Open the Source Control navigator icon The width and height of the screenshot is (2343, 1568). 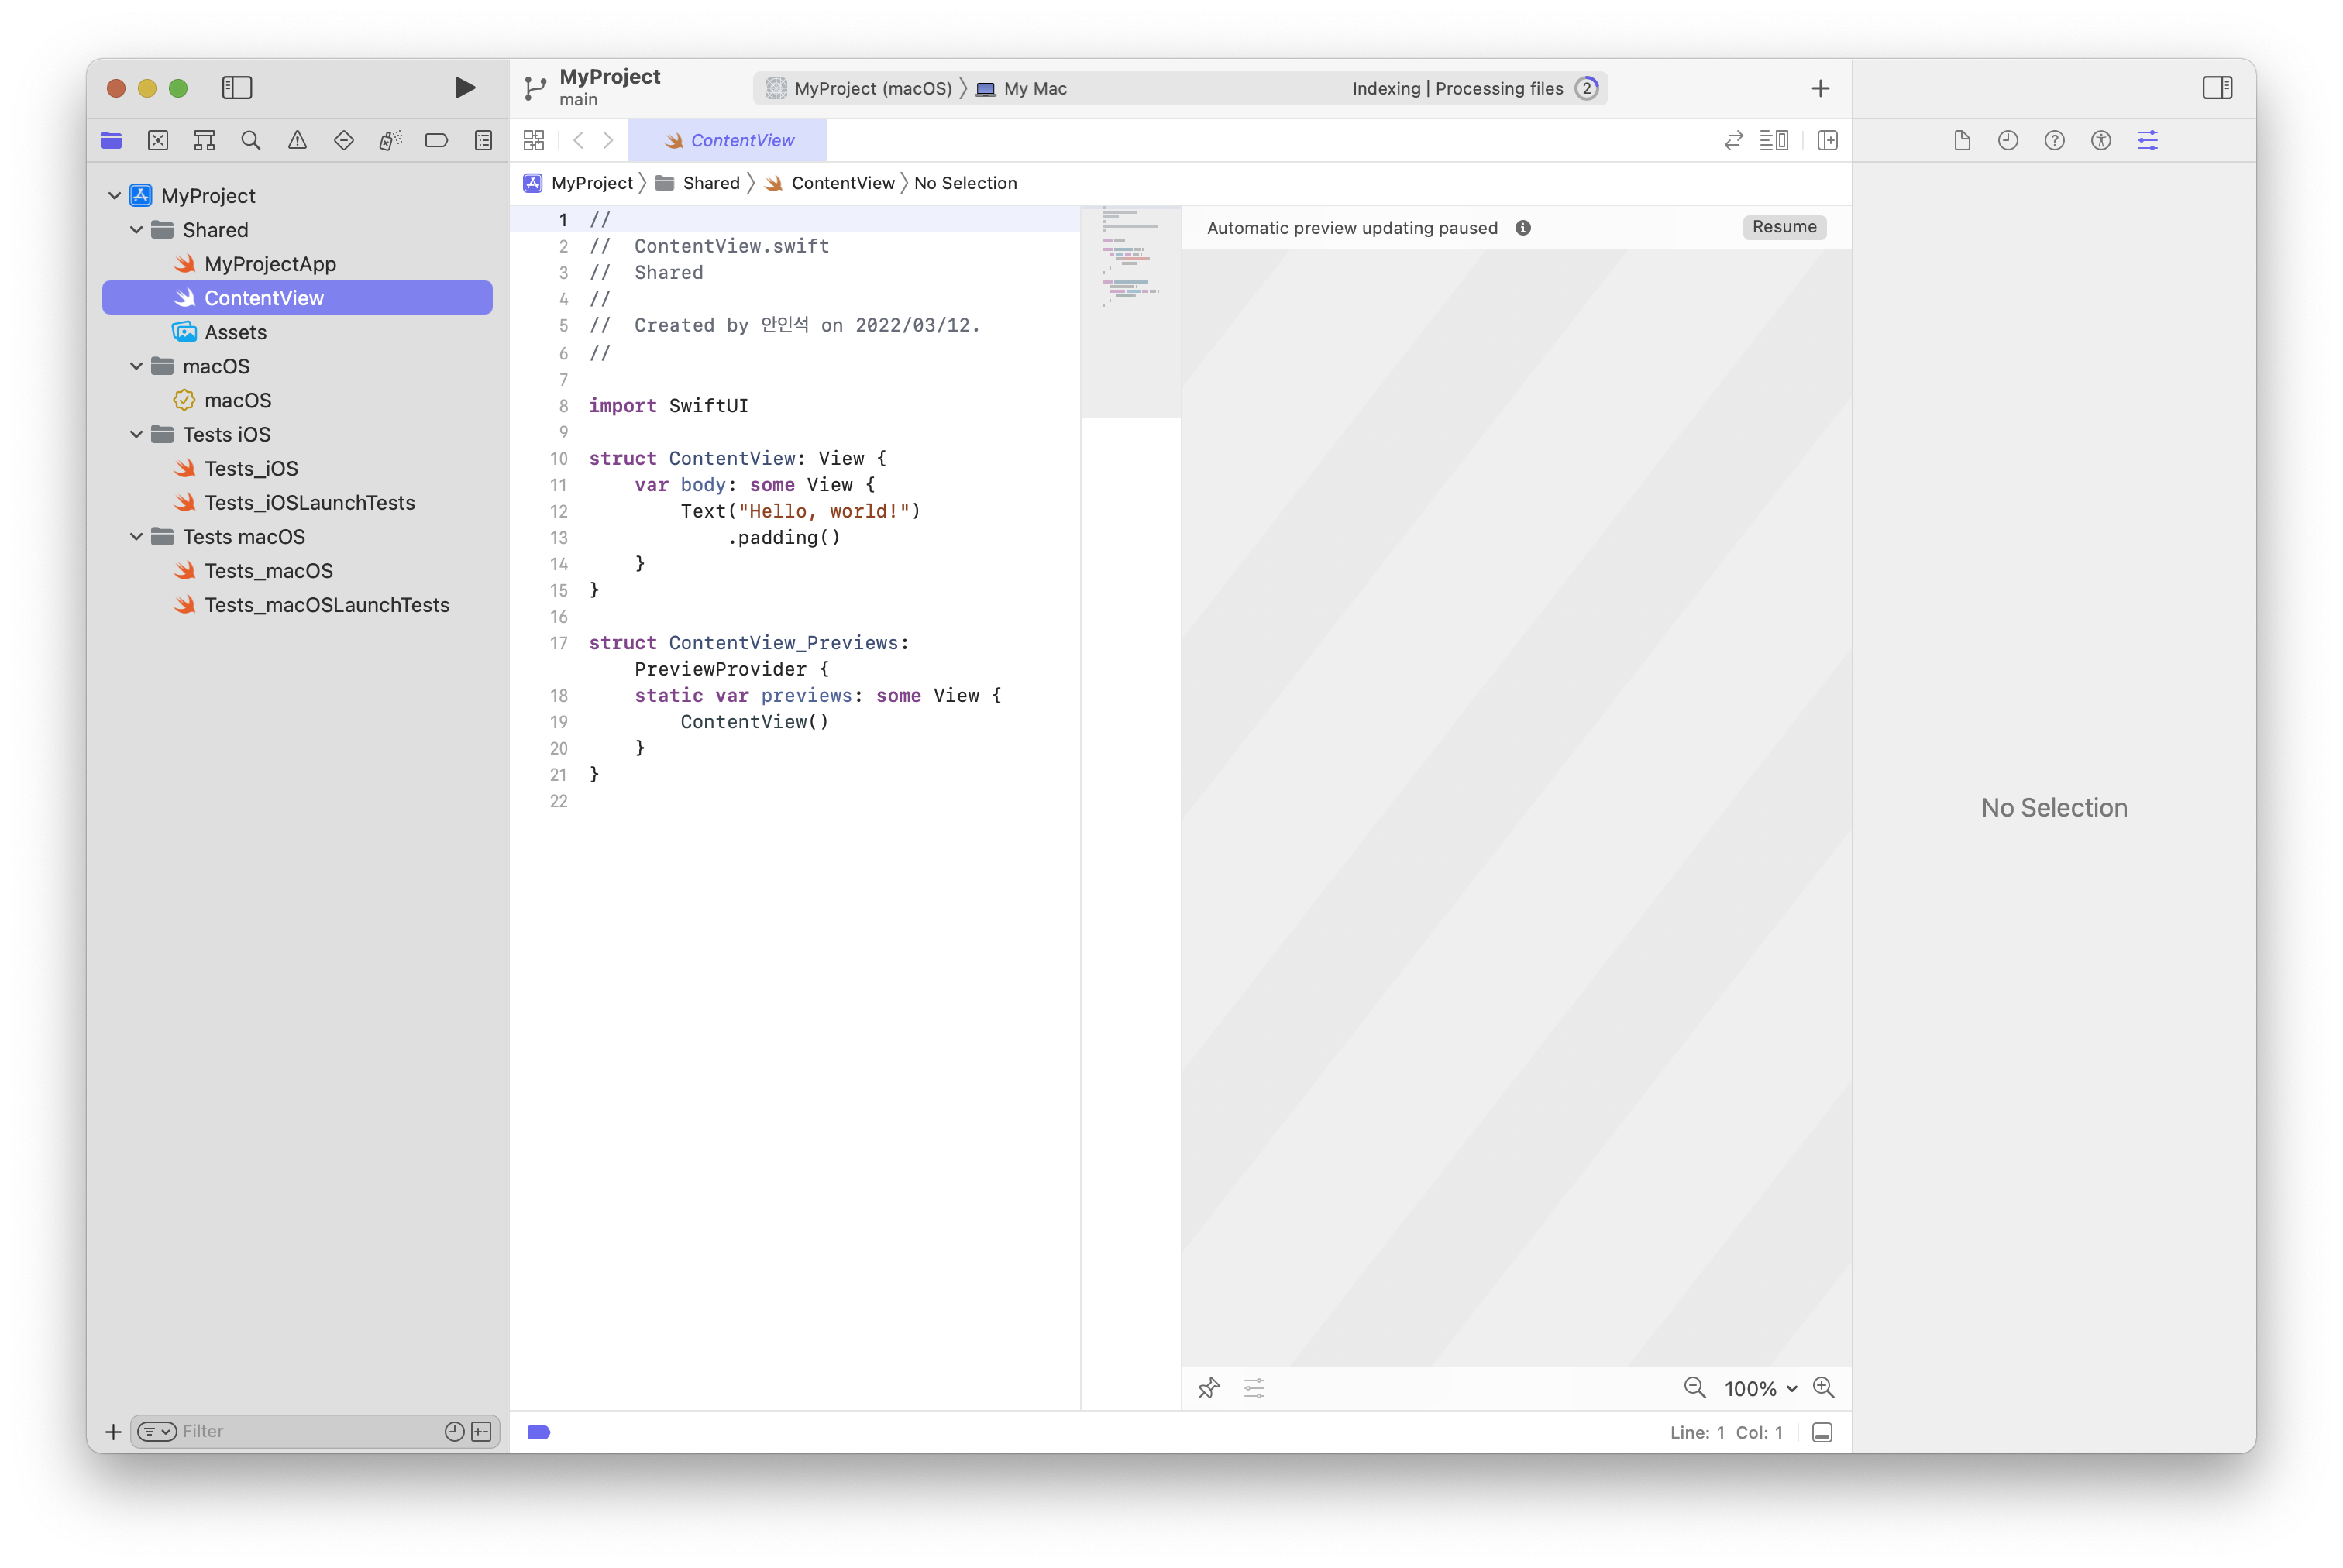click(158, 141)
